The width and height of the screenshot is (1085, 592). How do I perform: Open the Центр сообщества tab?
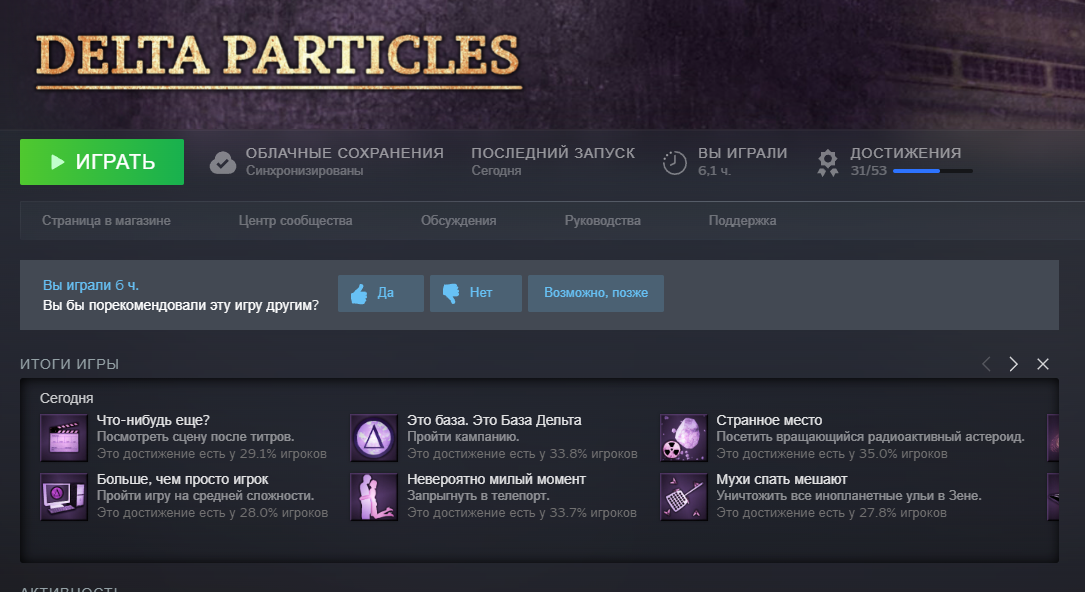(295, 221)
